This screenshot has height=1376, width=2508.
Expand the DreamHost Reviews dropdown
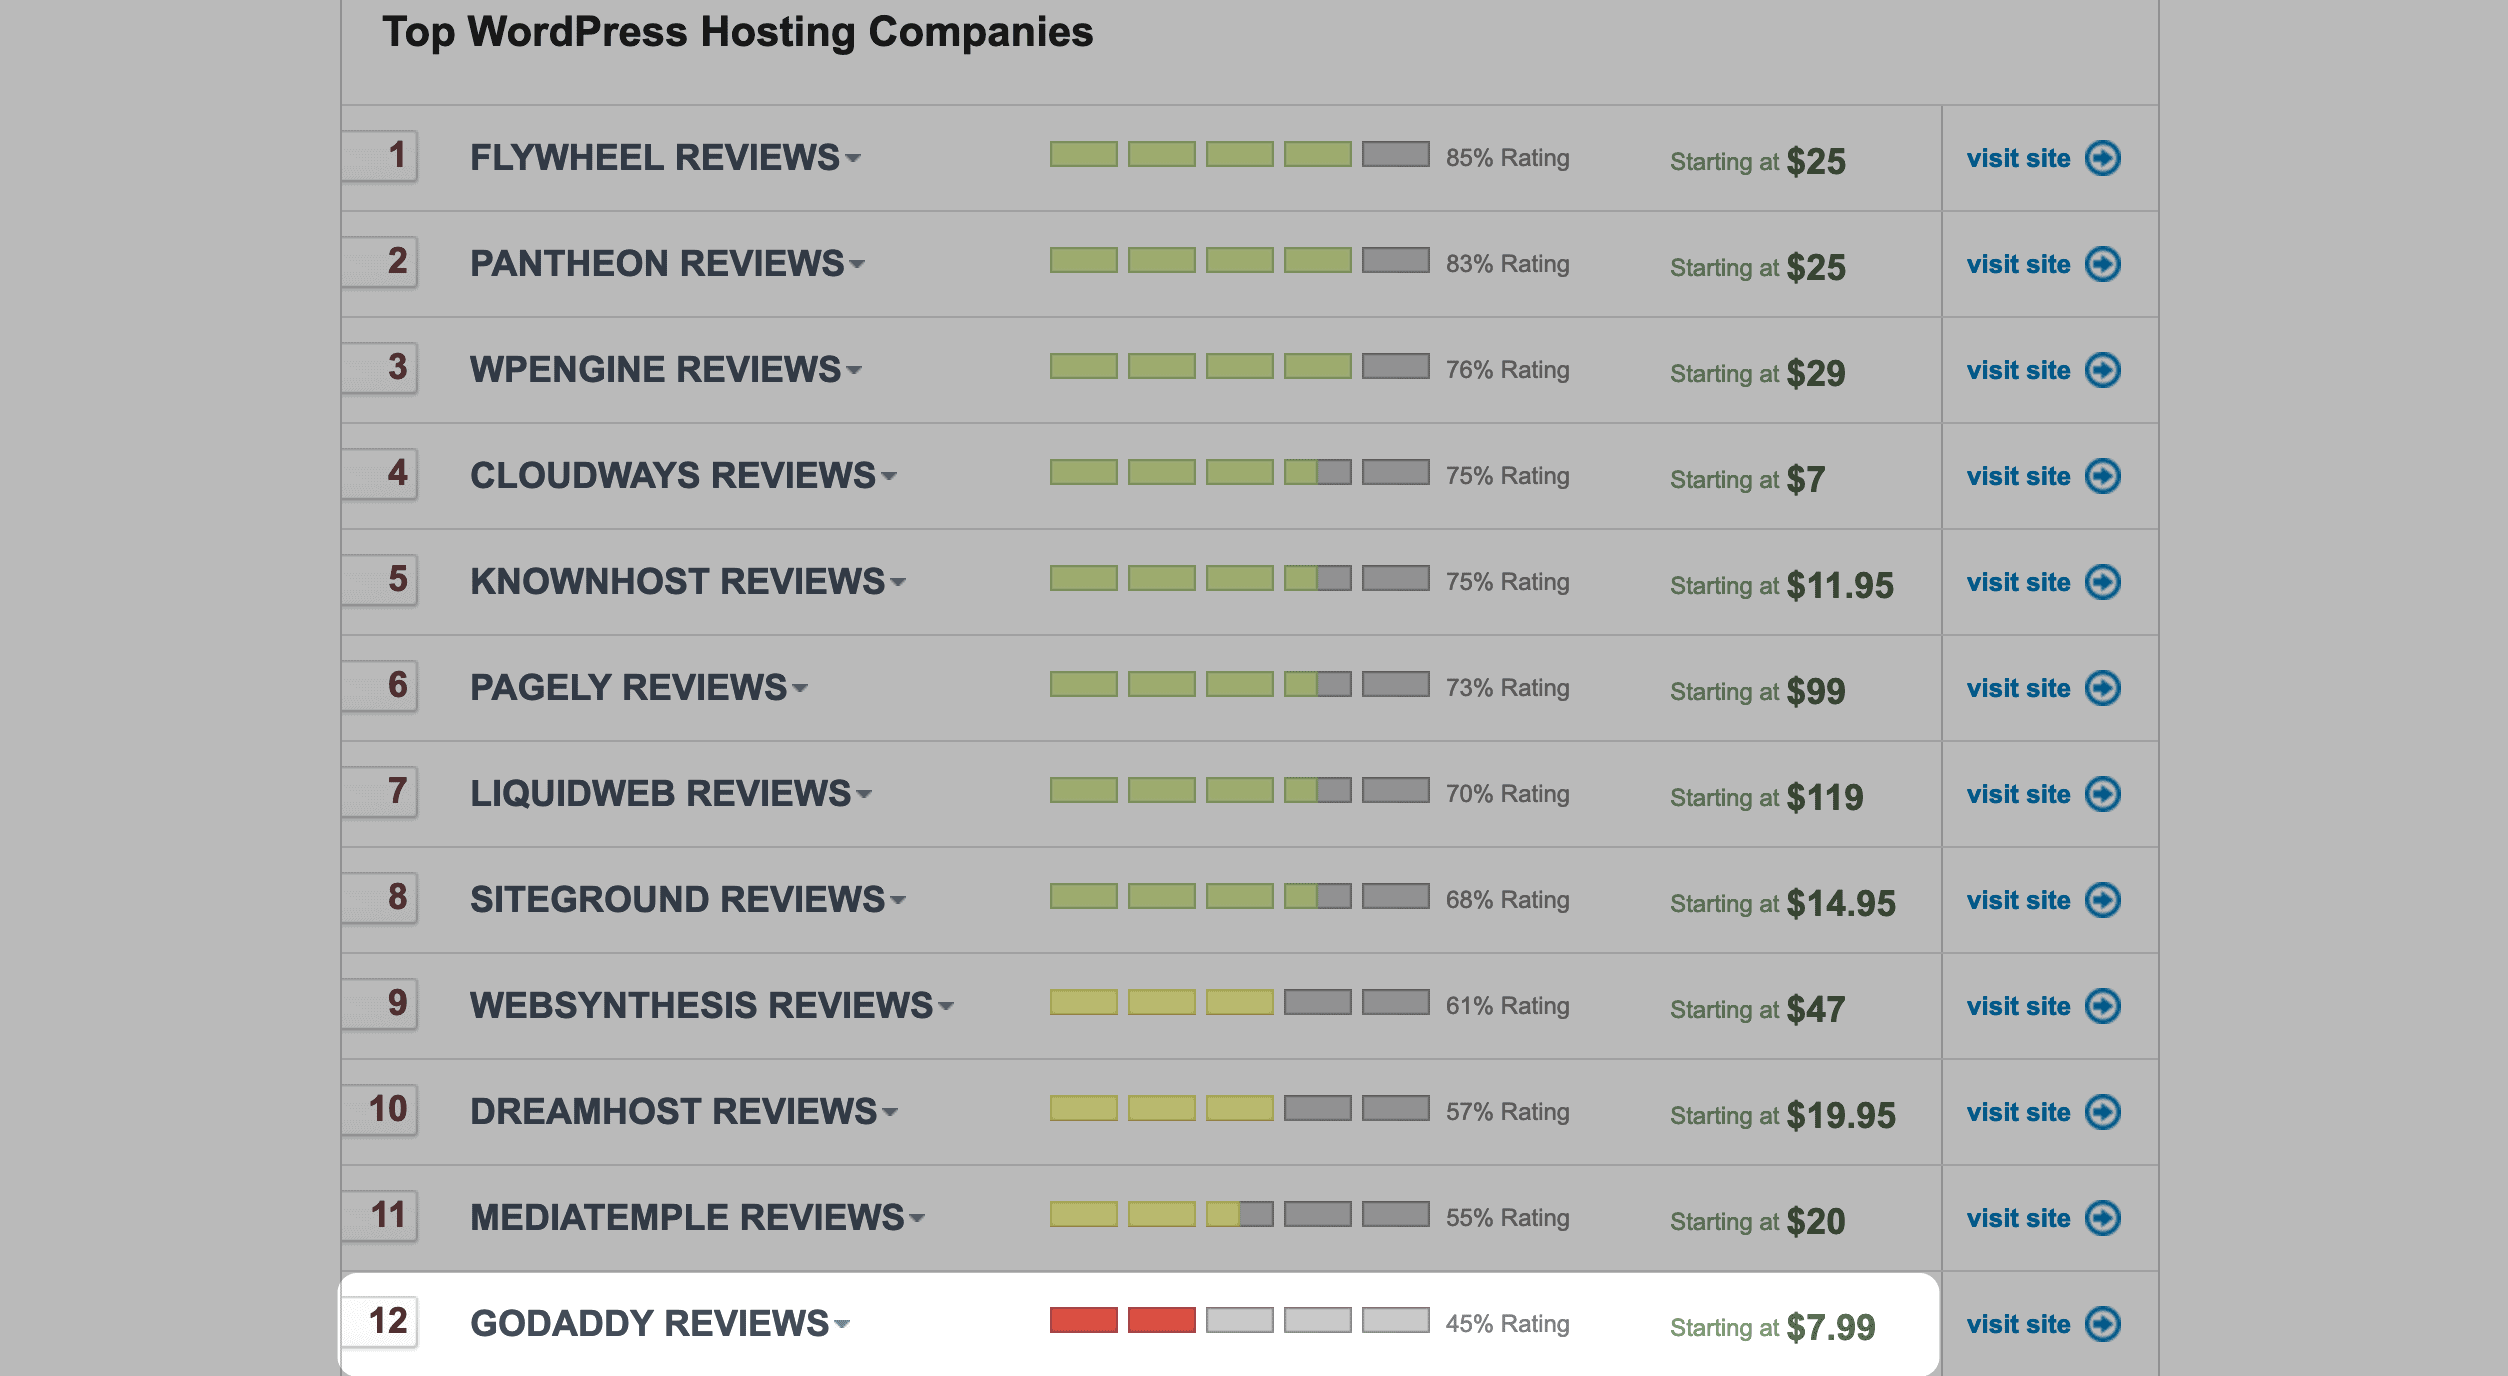[x=890, y=1112]
